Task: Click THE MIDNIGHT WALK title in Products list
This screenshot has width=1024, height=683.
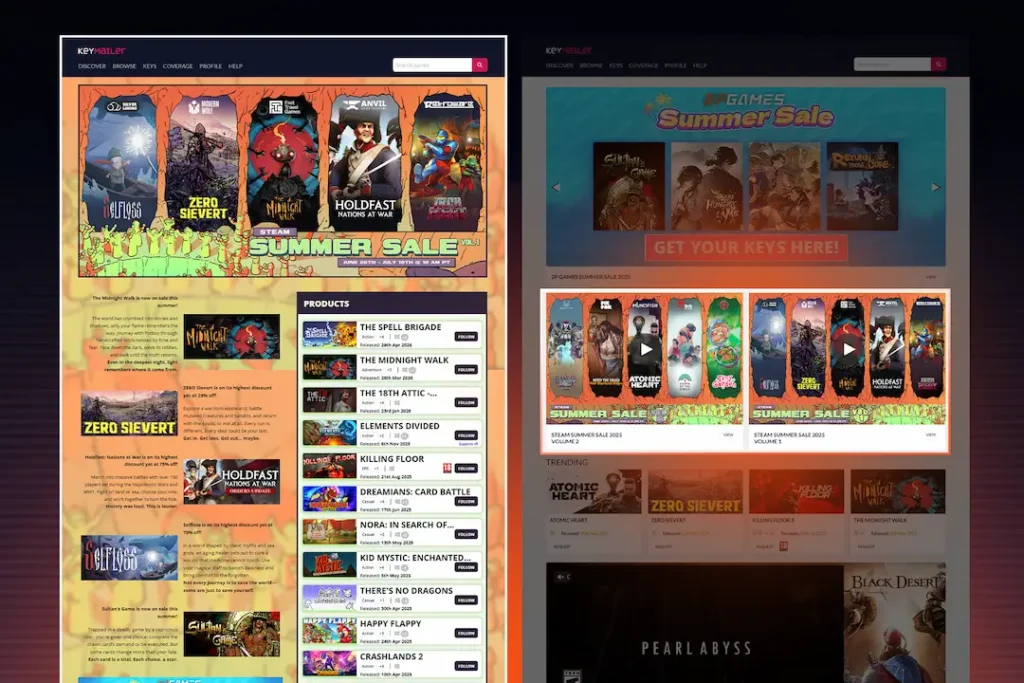Action: tap(404, 360)
